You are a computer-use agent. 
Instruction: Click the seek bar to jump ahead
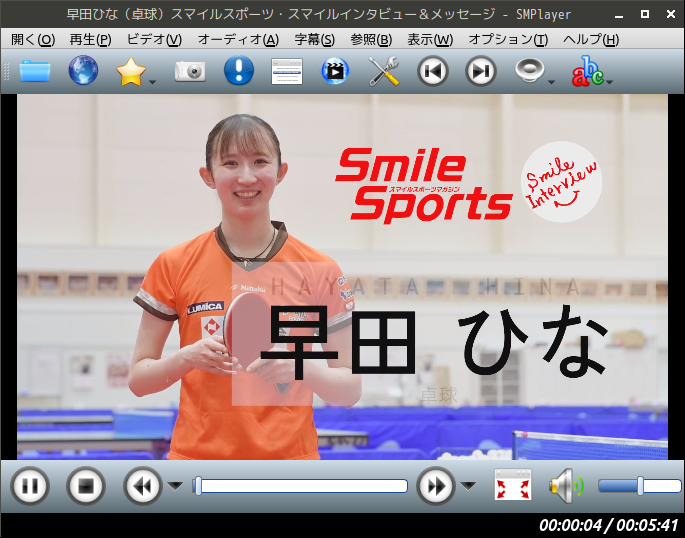pos(300,486)
